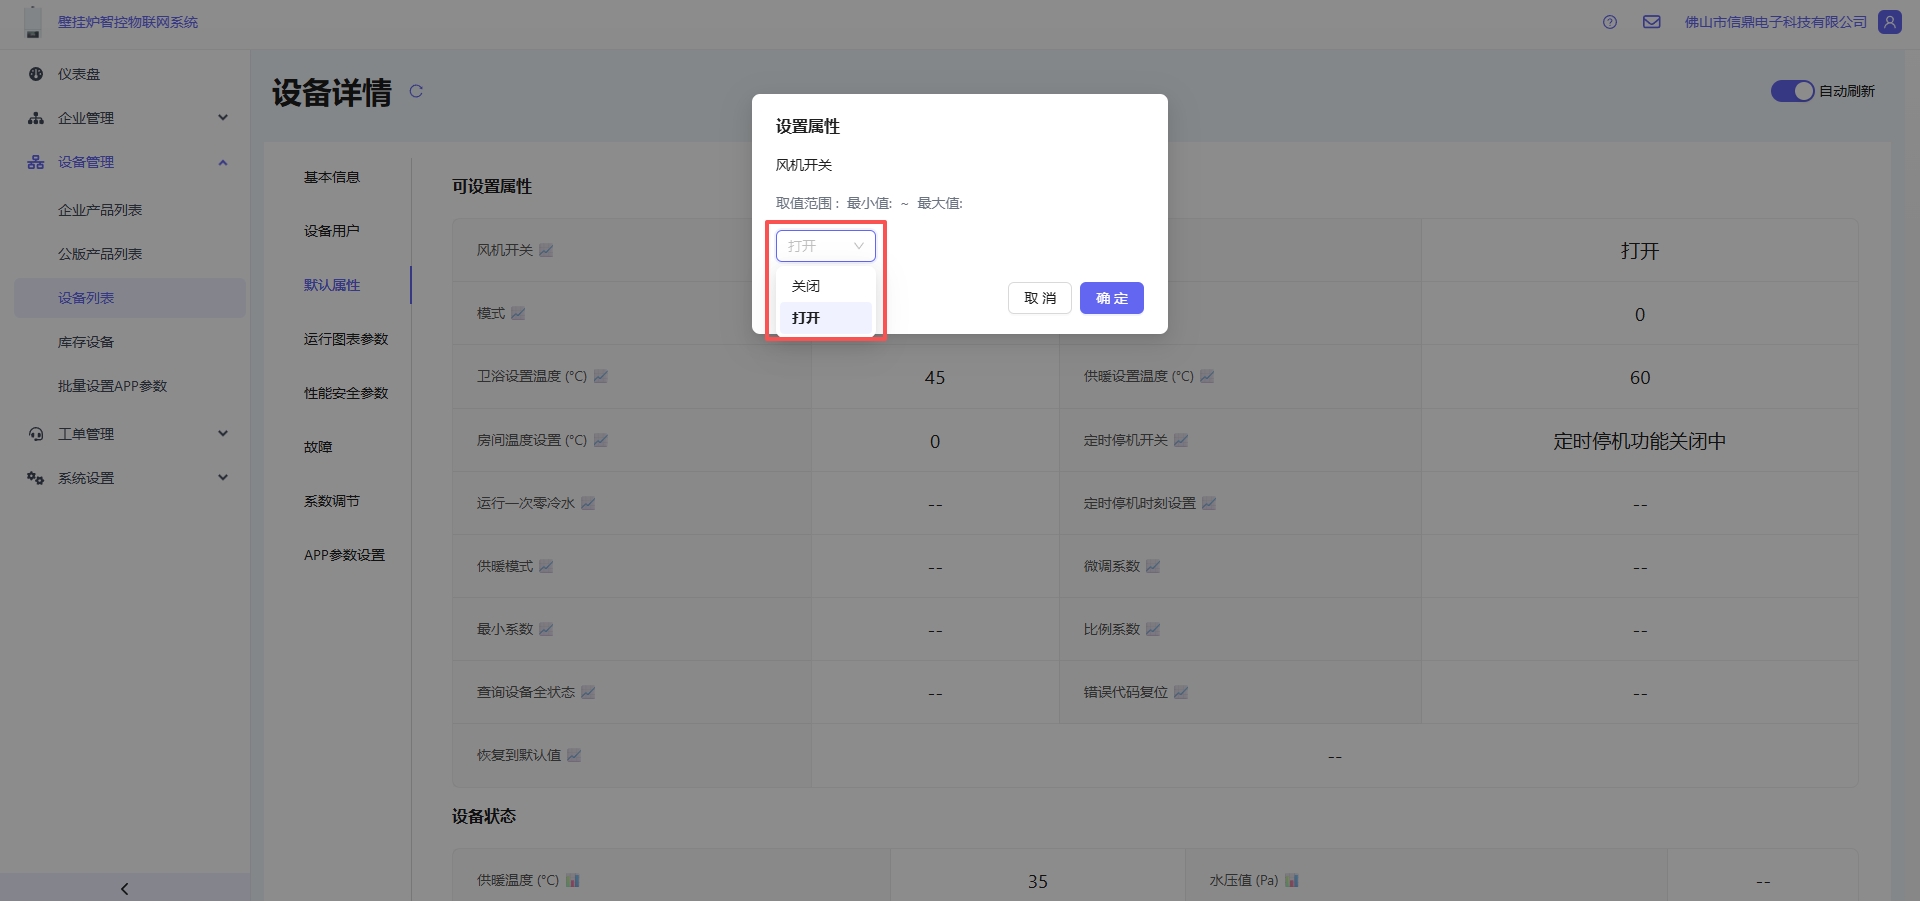Open 仪表盘 dashboard menu item
Viewport: 1920px width, 901px height.
tap(79, 74)
